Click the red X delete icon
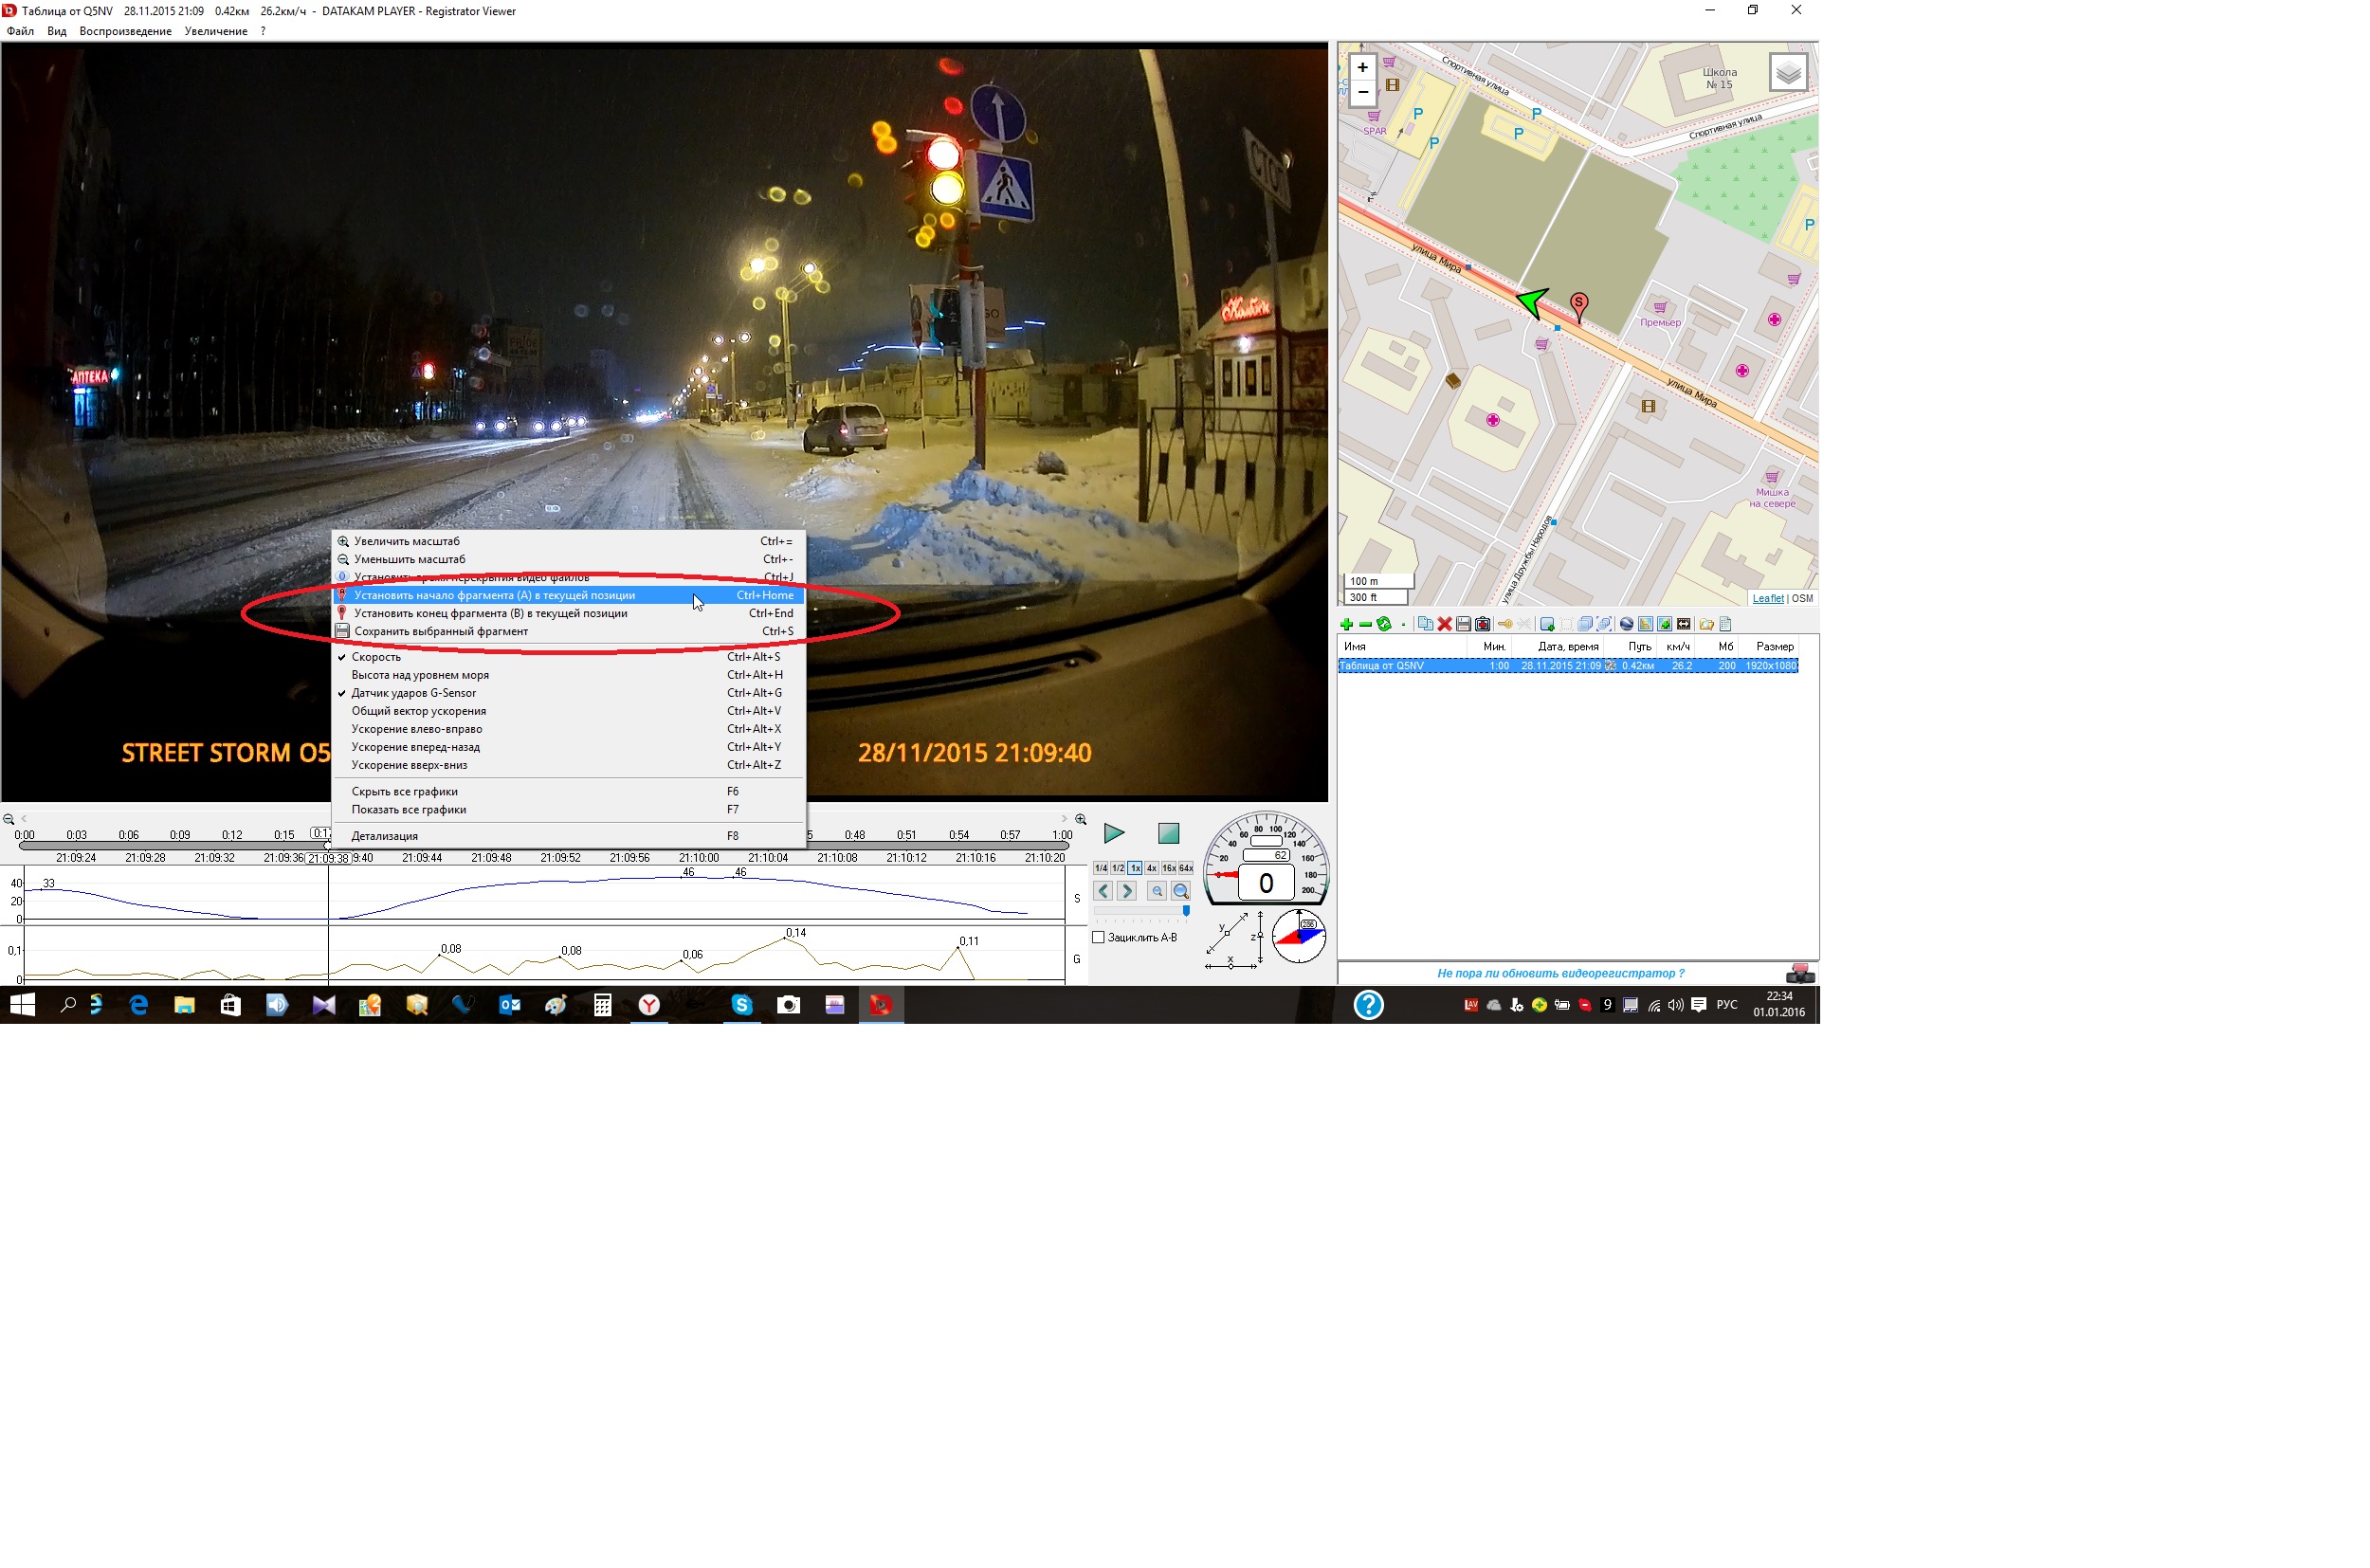Image resolution: width=2370 pixels, height=1568 pixels. click(1445, 624)
